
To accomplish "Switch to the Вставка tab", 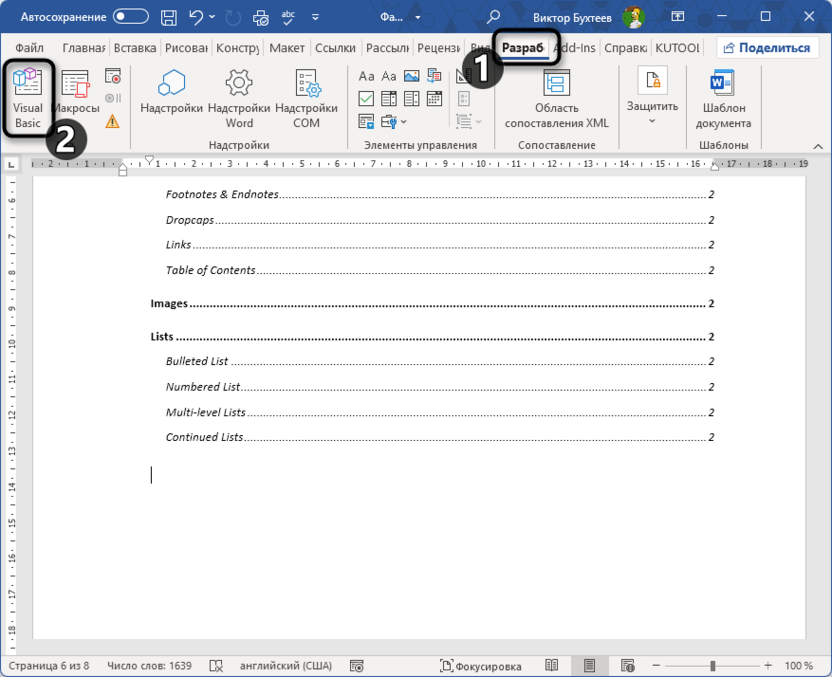I will 134,47.
